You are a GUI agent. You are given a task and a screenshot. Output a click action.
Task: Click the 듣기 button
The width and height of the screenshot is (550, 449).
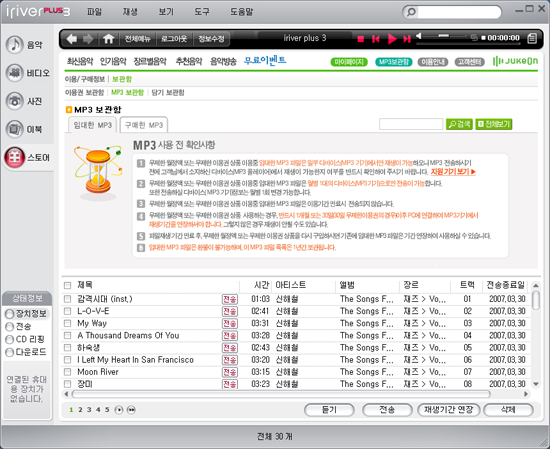329,410
